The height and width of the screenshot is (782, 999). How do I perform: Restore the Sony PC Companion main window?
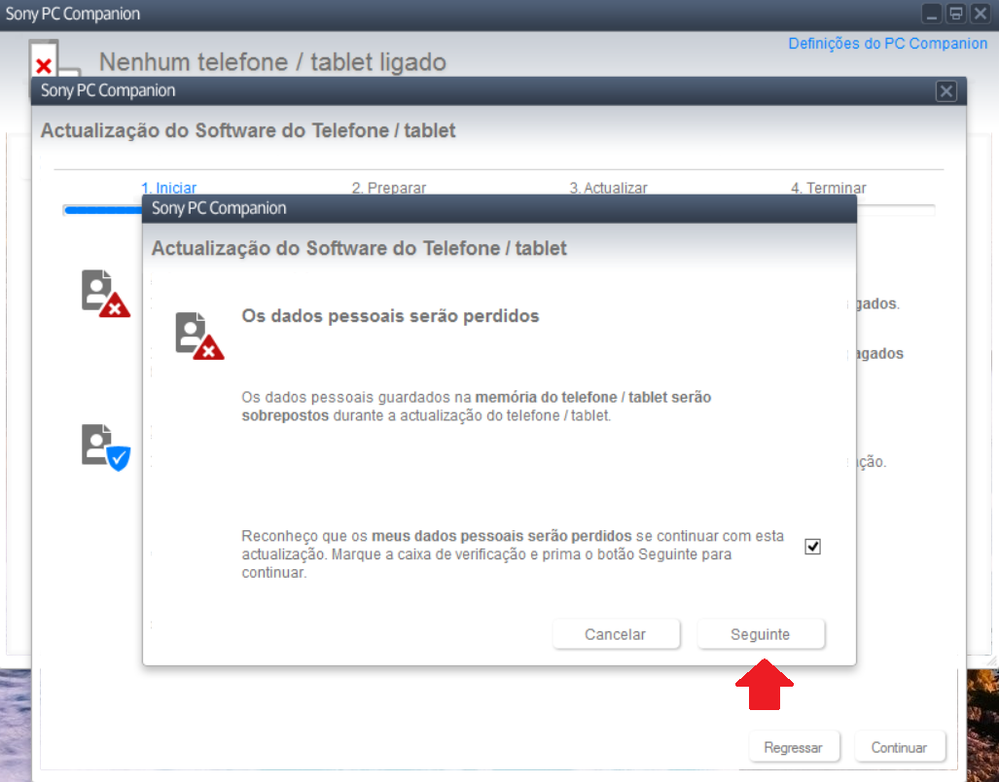(x=956, y=14)
